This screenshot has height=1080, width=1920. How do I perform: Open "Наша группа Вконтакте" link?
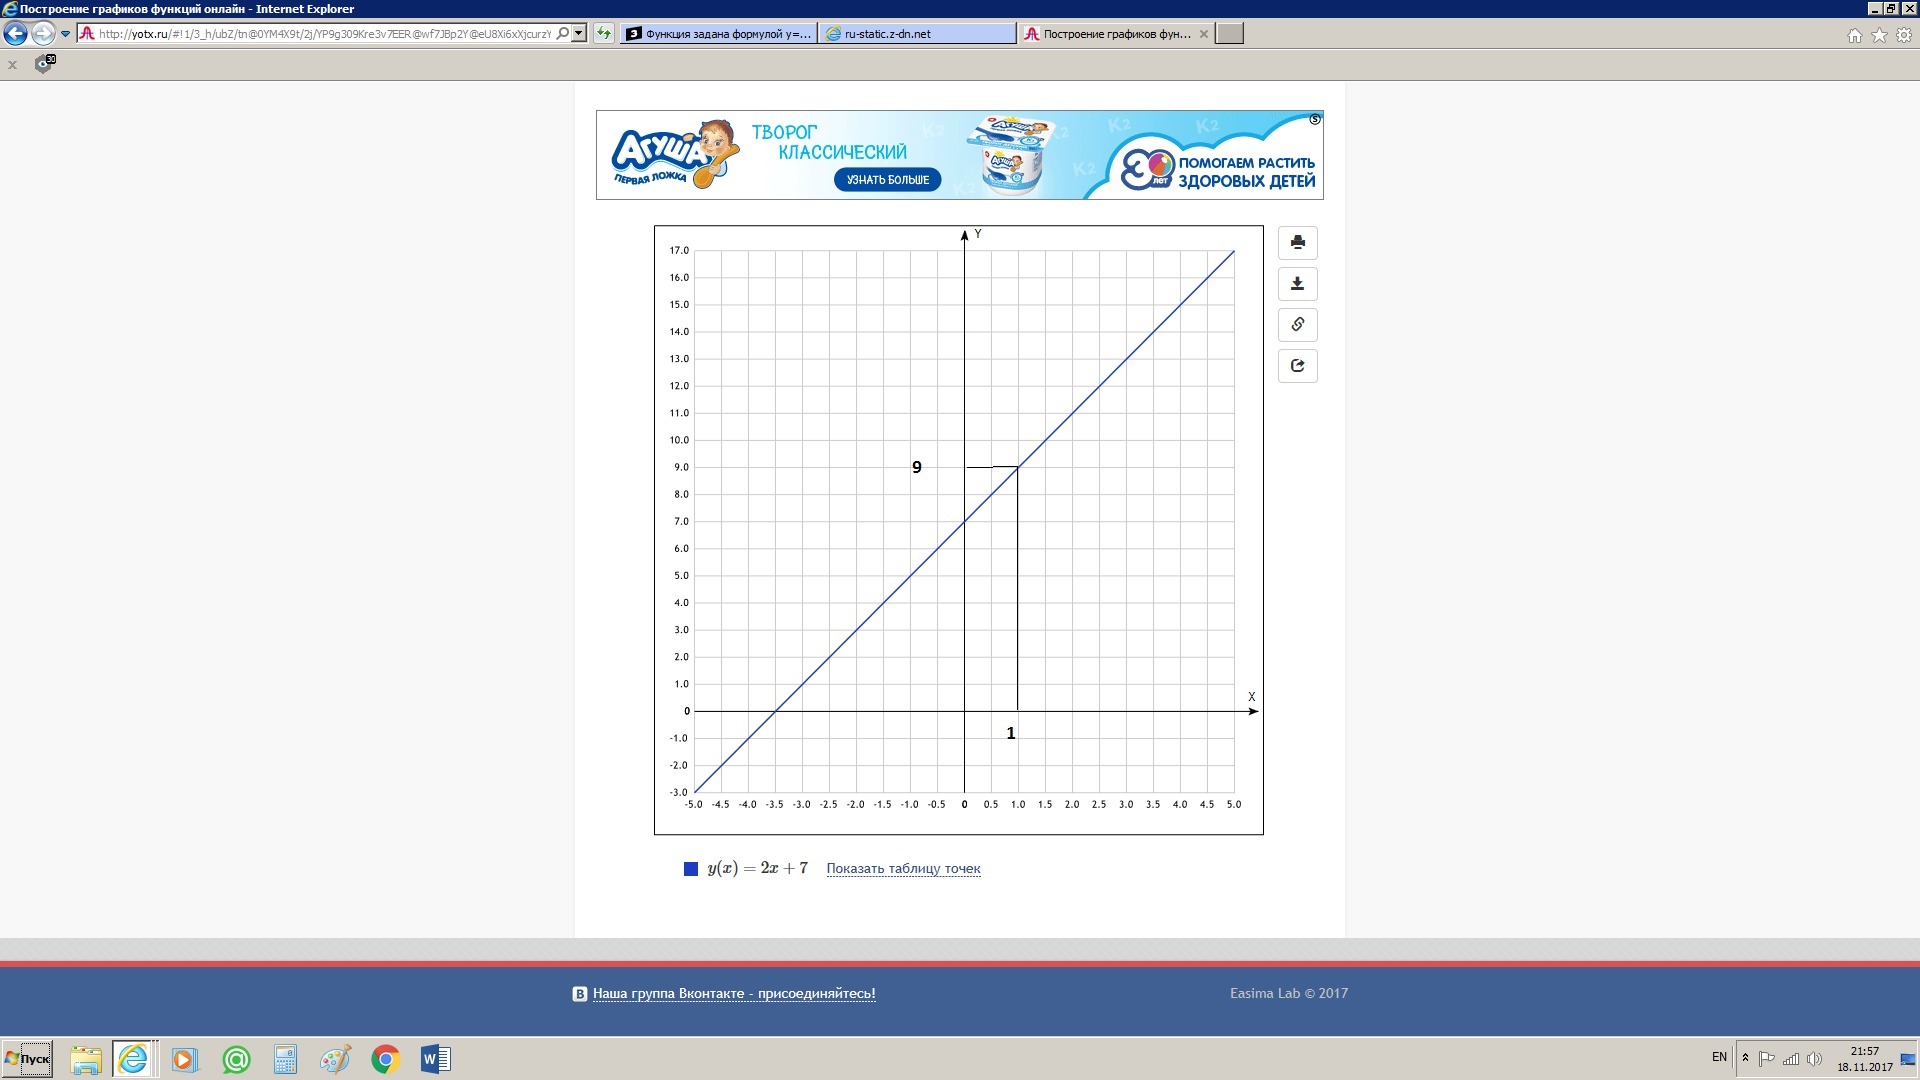tap(733, 993)
